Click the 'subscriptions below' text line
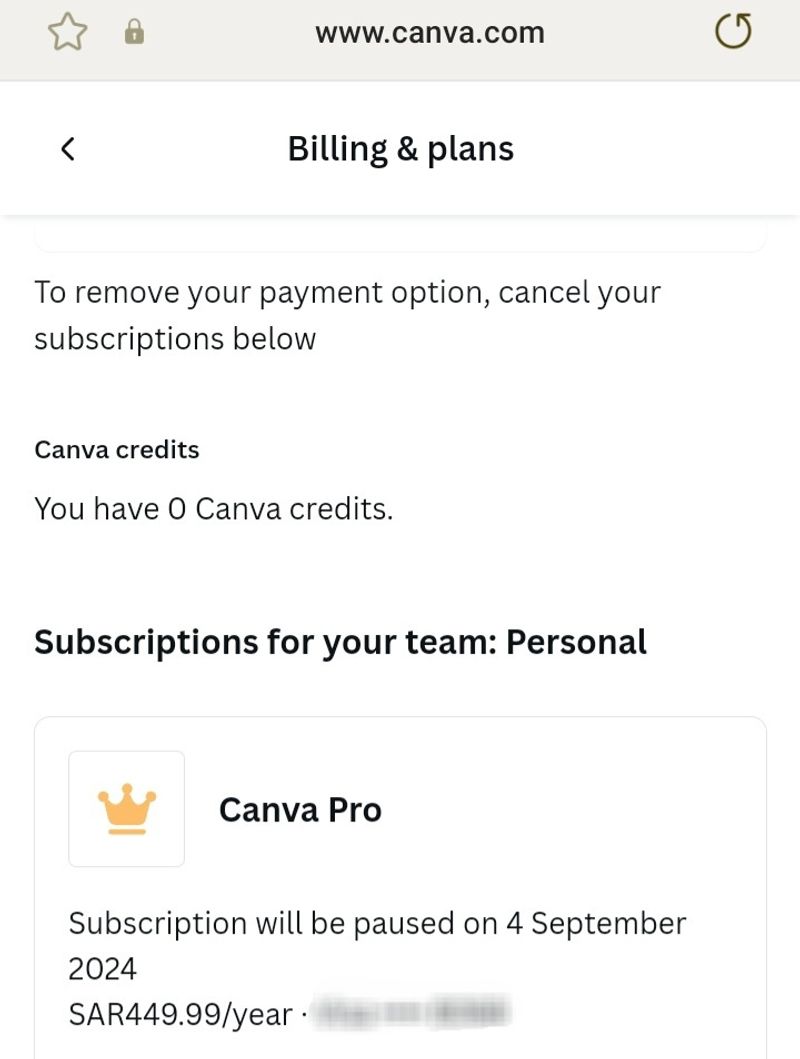This screenshot has width=800, height=1059. pos(175,339)
